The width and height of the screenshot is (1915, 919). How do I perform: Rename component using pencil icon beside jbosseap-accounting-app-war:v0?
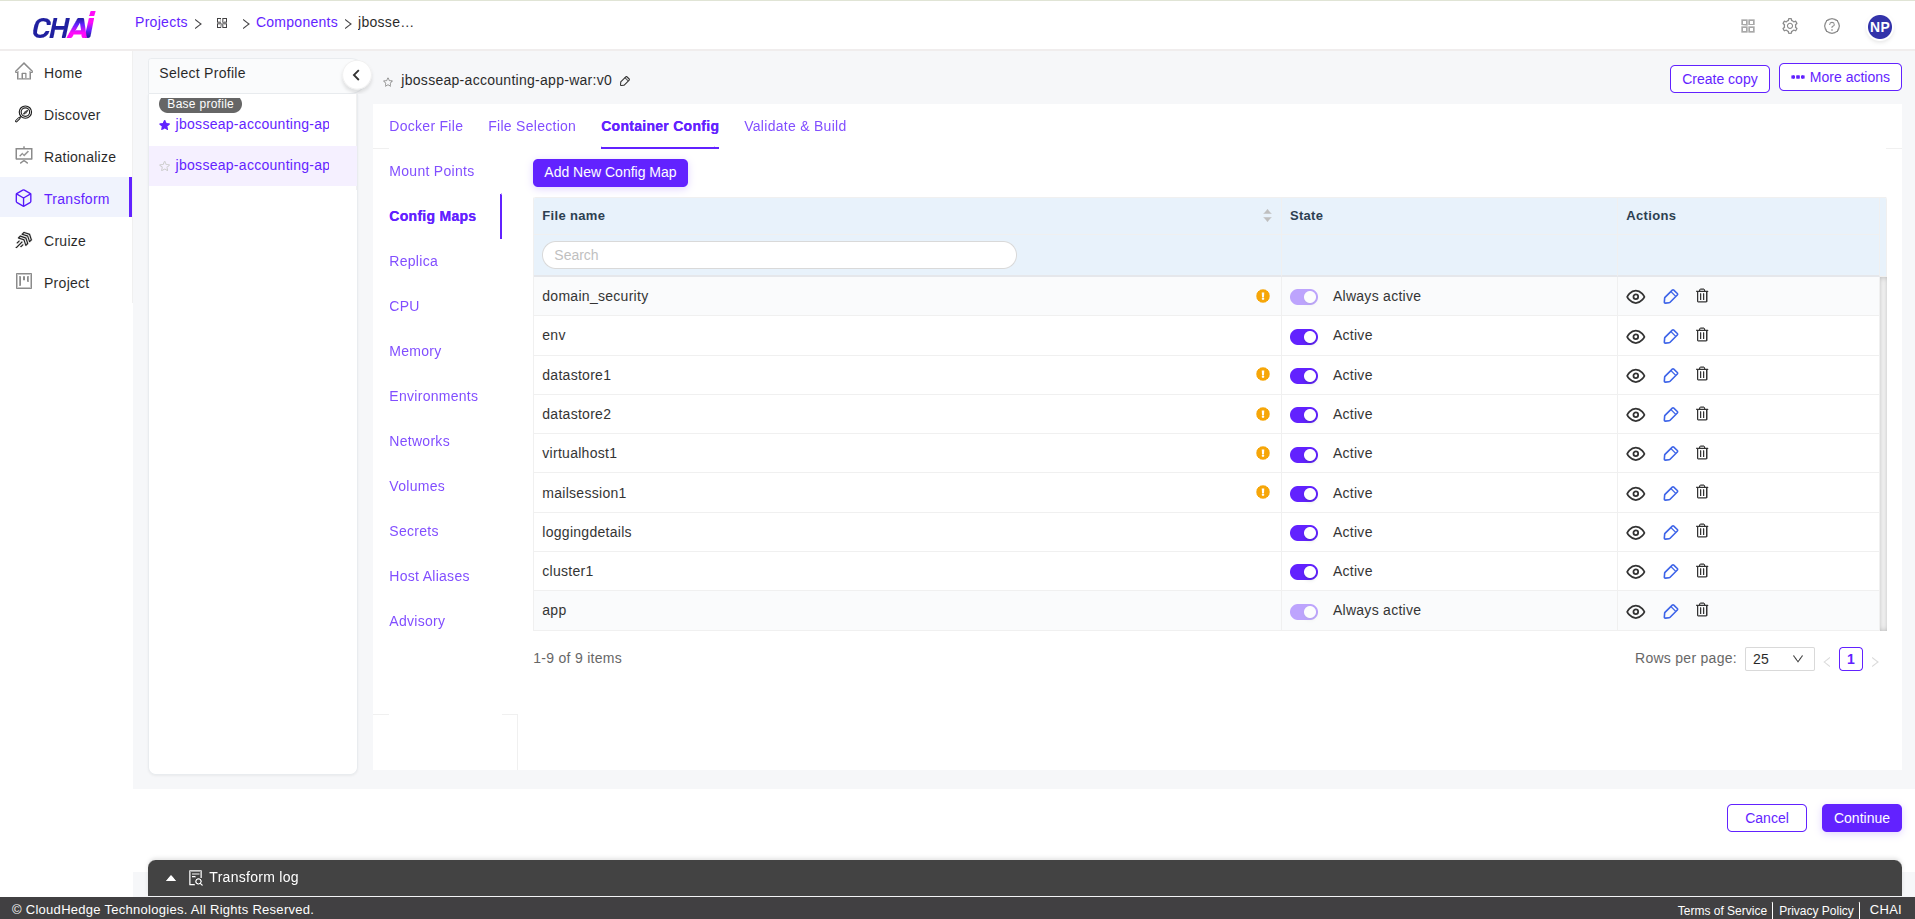click(626, 80)
